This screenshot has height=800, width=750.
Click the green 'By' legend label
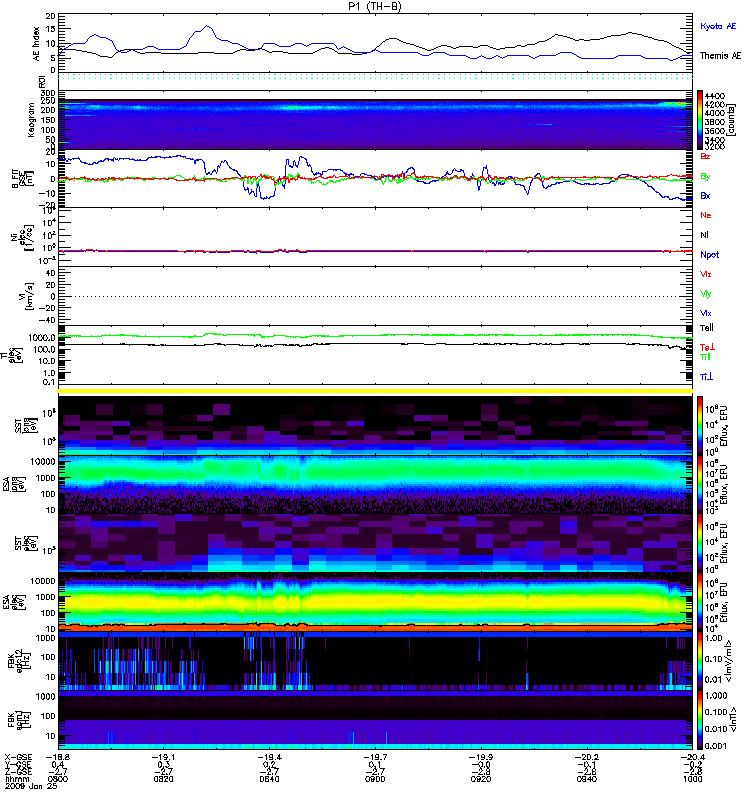(x=705, y=176)
